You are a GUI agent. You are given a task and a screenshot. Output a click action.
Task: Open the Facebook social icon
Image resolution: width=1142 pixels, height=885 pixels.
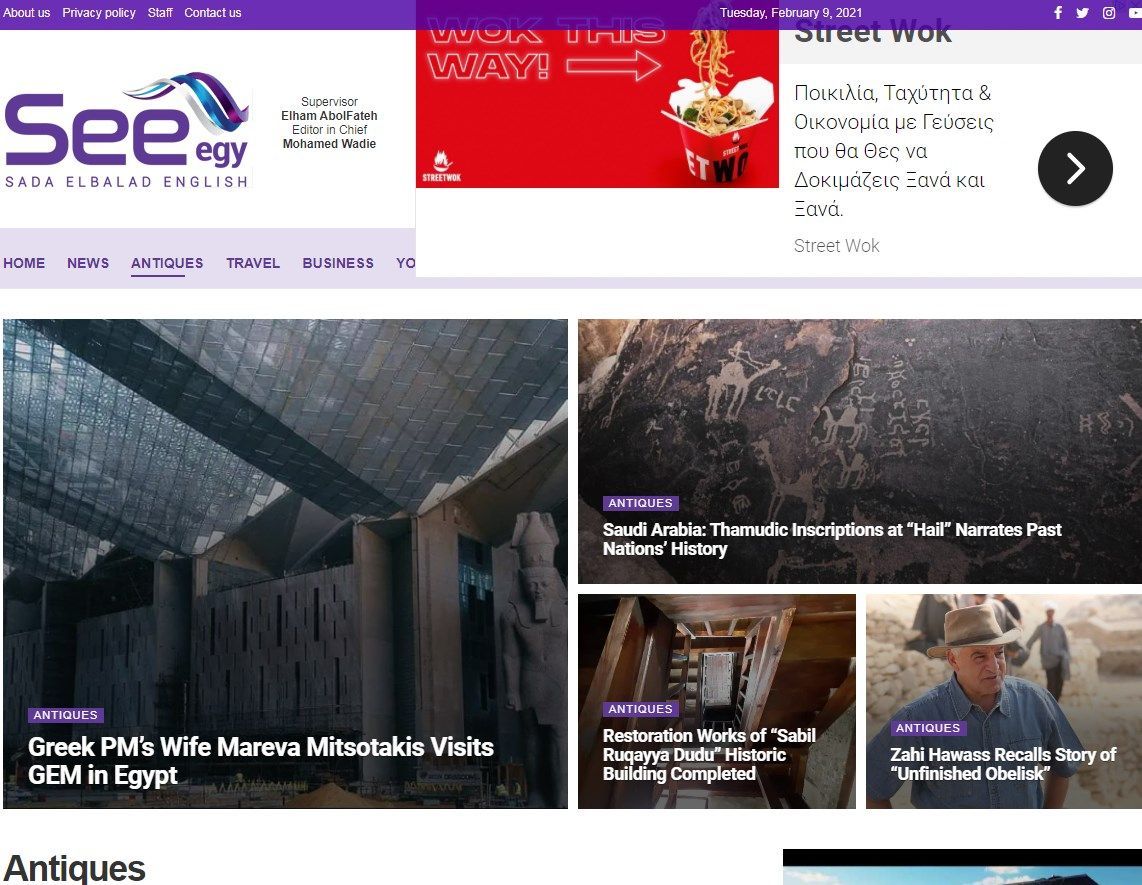pos(1058,13)
